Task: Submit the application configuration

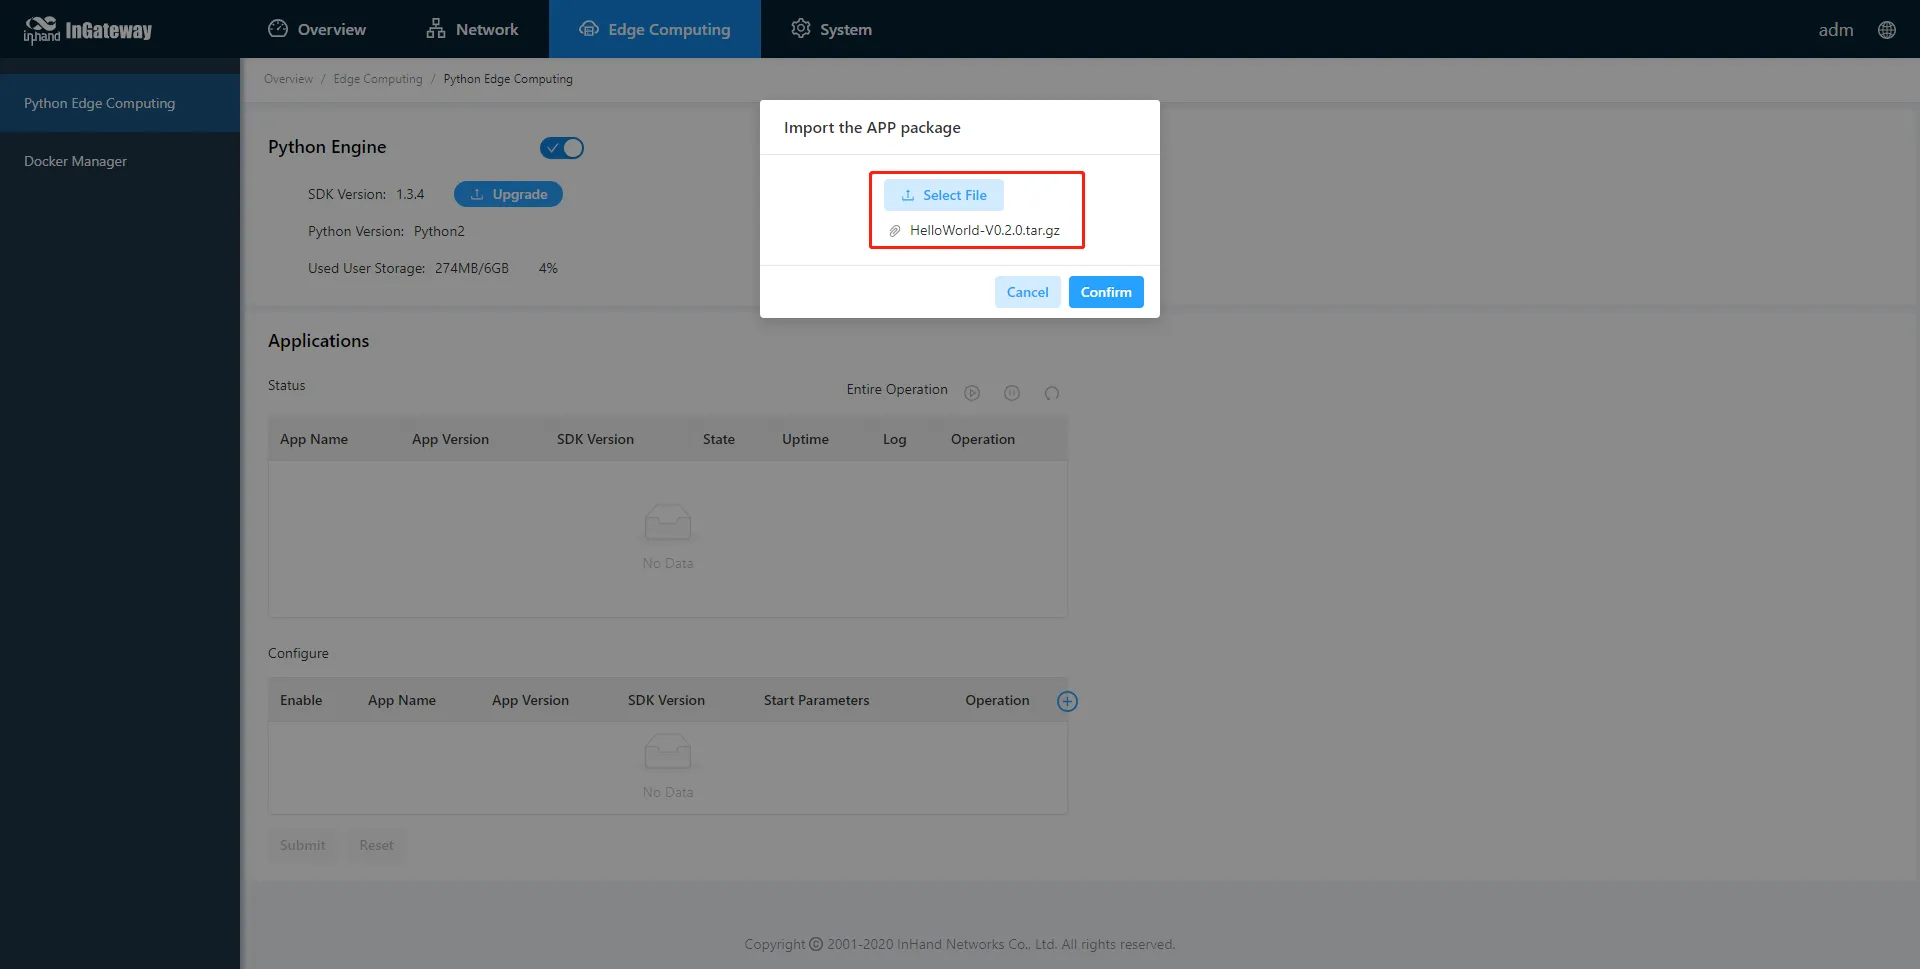Action: [x=303, y=845]
